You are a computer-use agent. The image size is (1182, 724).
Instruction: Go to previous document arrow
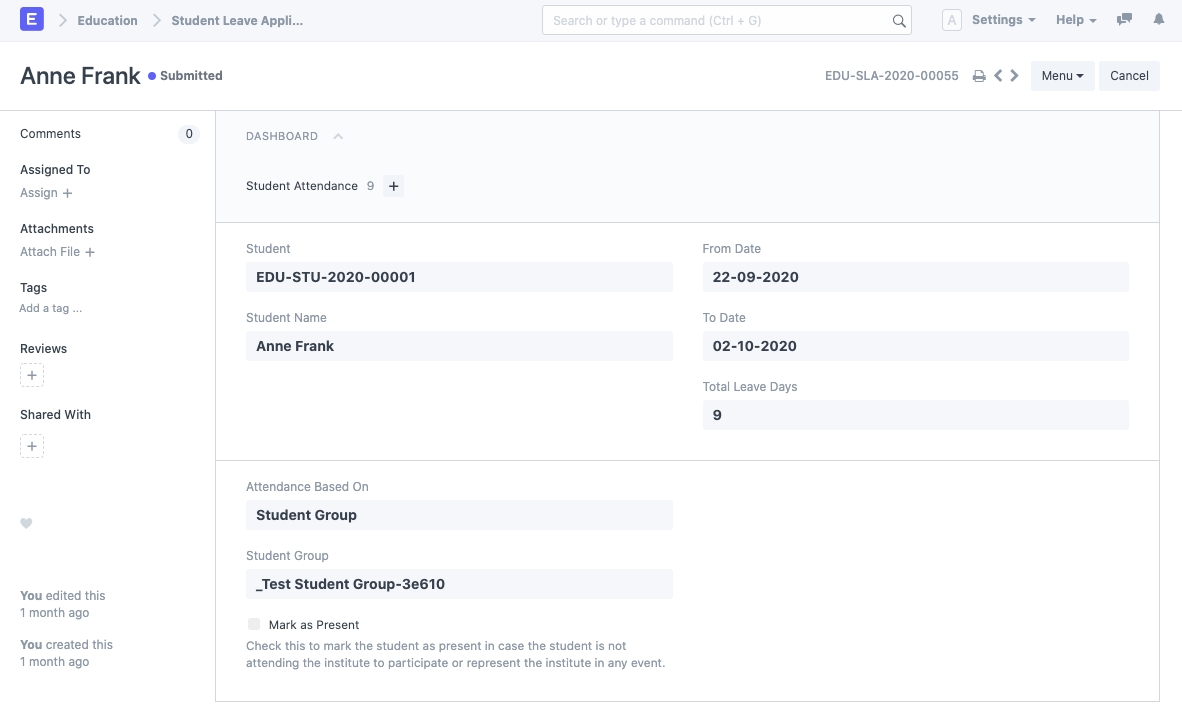998,76
